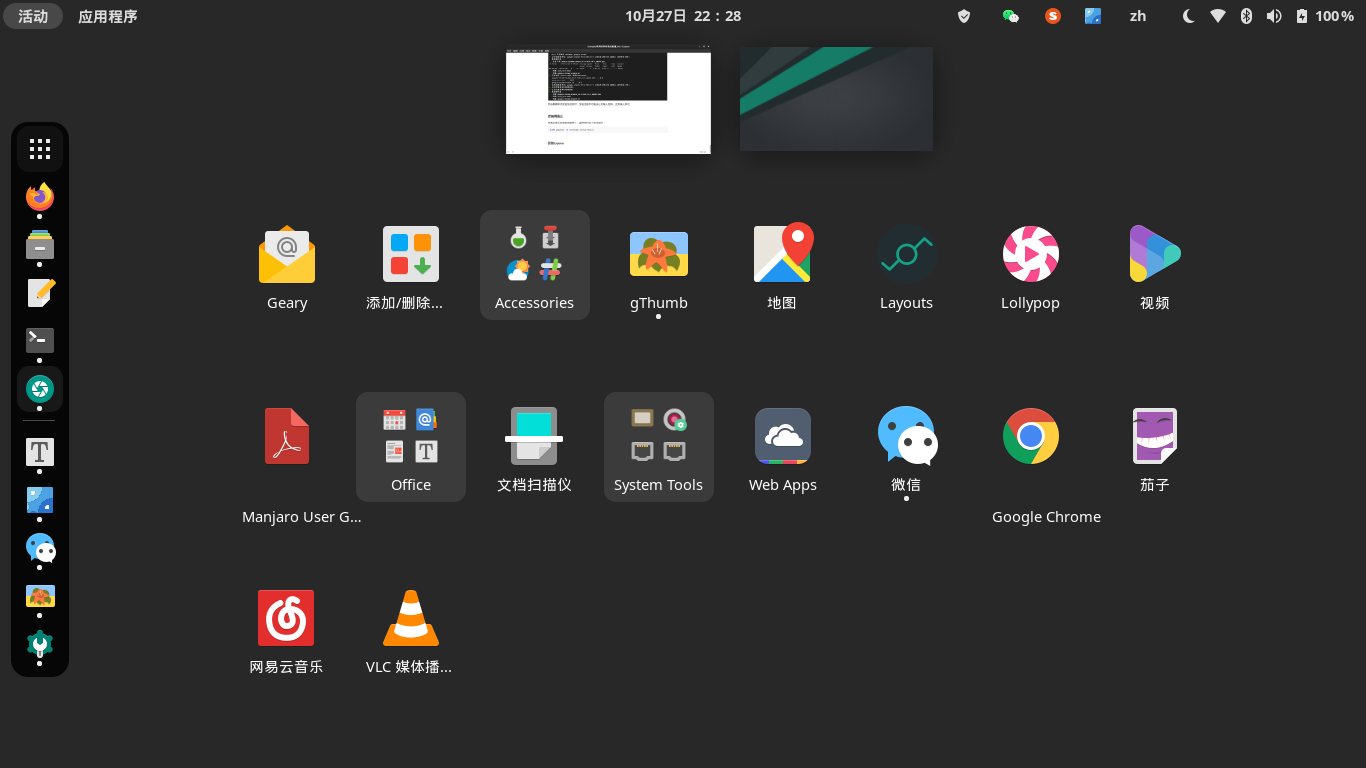Click the battery 100% indicator
Screen dimensions: 1366x768
click(x=1325, y=16)
